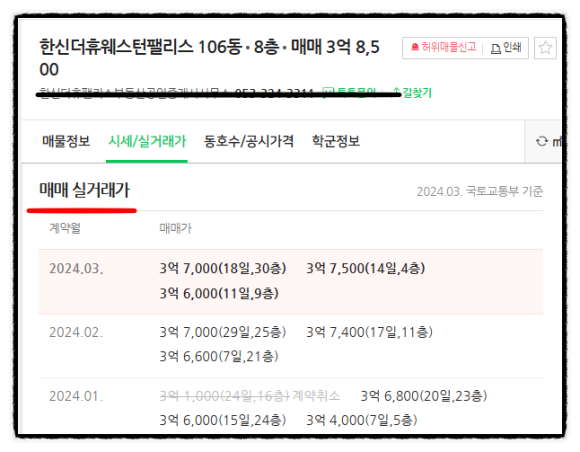Click the 2024.01. contract month cell

76,397
